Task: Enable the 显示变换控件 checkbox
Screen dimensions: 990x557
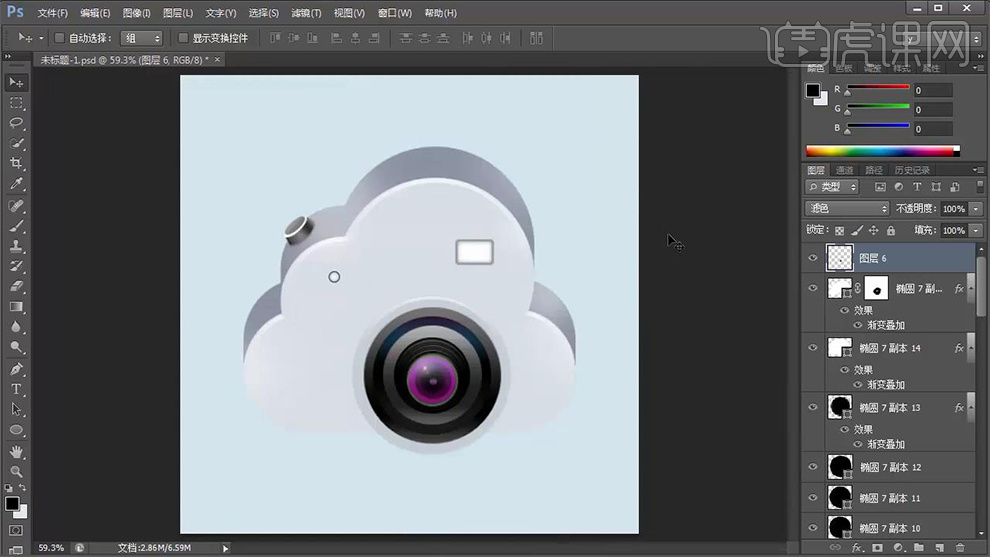Action: (x=183, y=38)
